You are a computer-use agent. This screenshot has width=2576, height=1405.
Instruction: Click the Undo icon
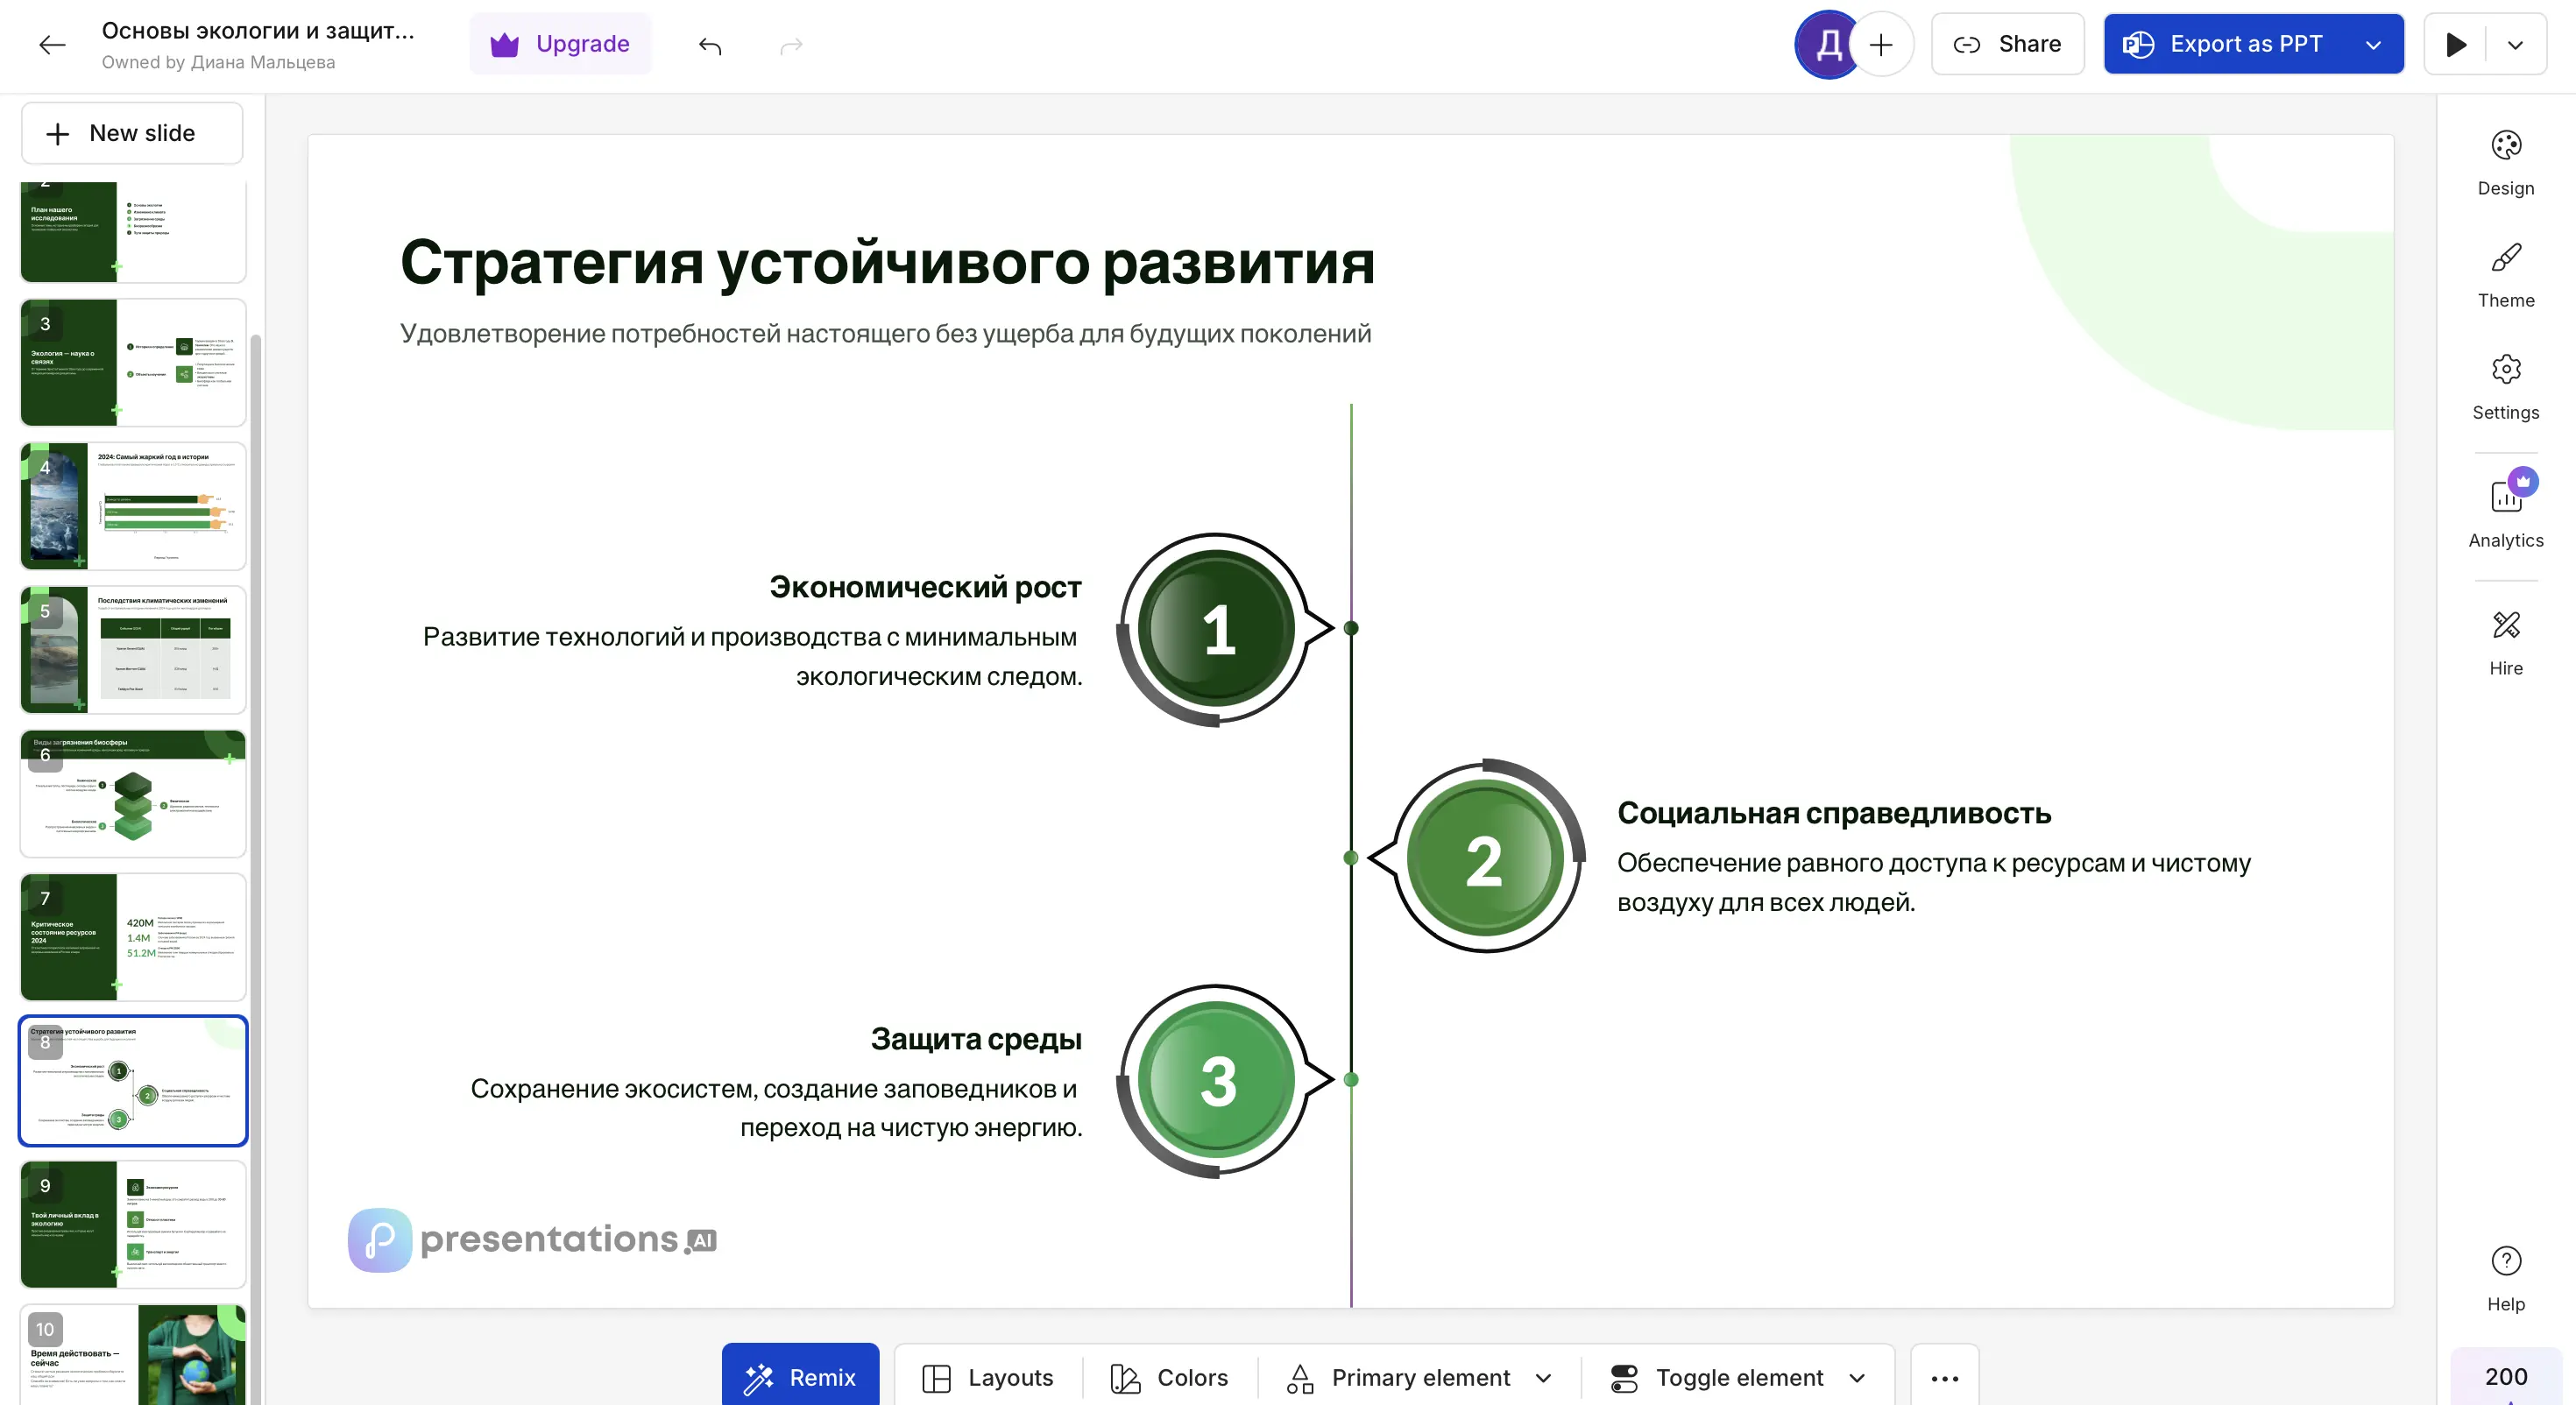coord(710,45)
